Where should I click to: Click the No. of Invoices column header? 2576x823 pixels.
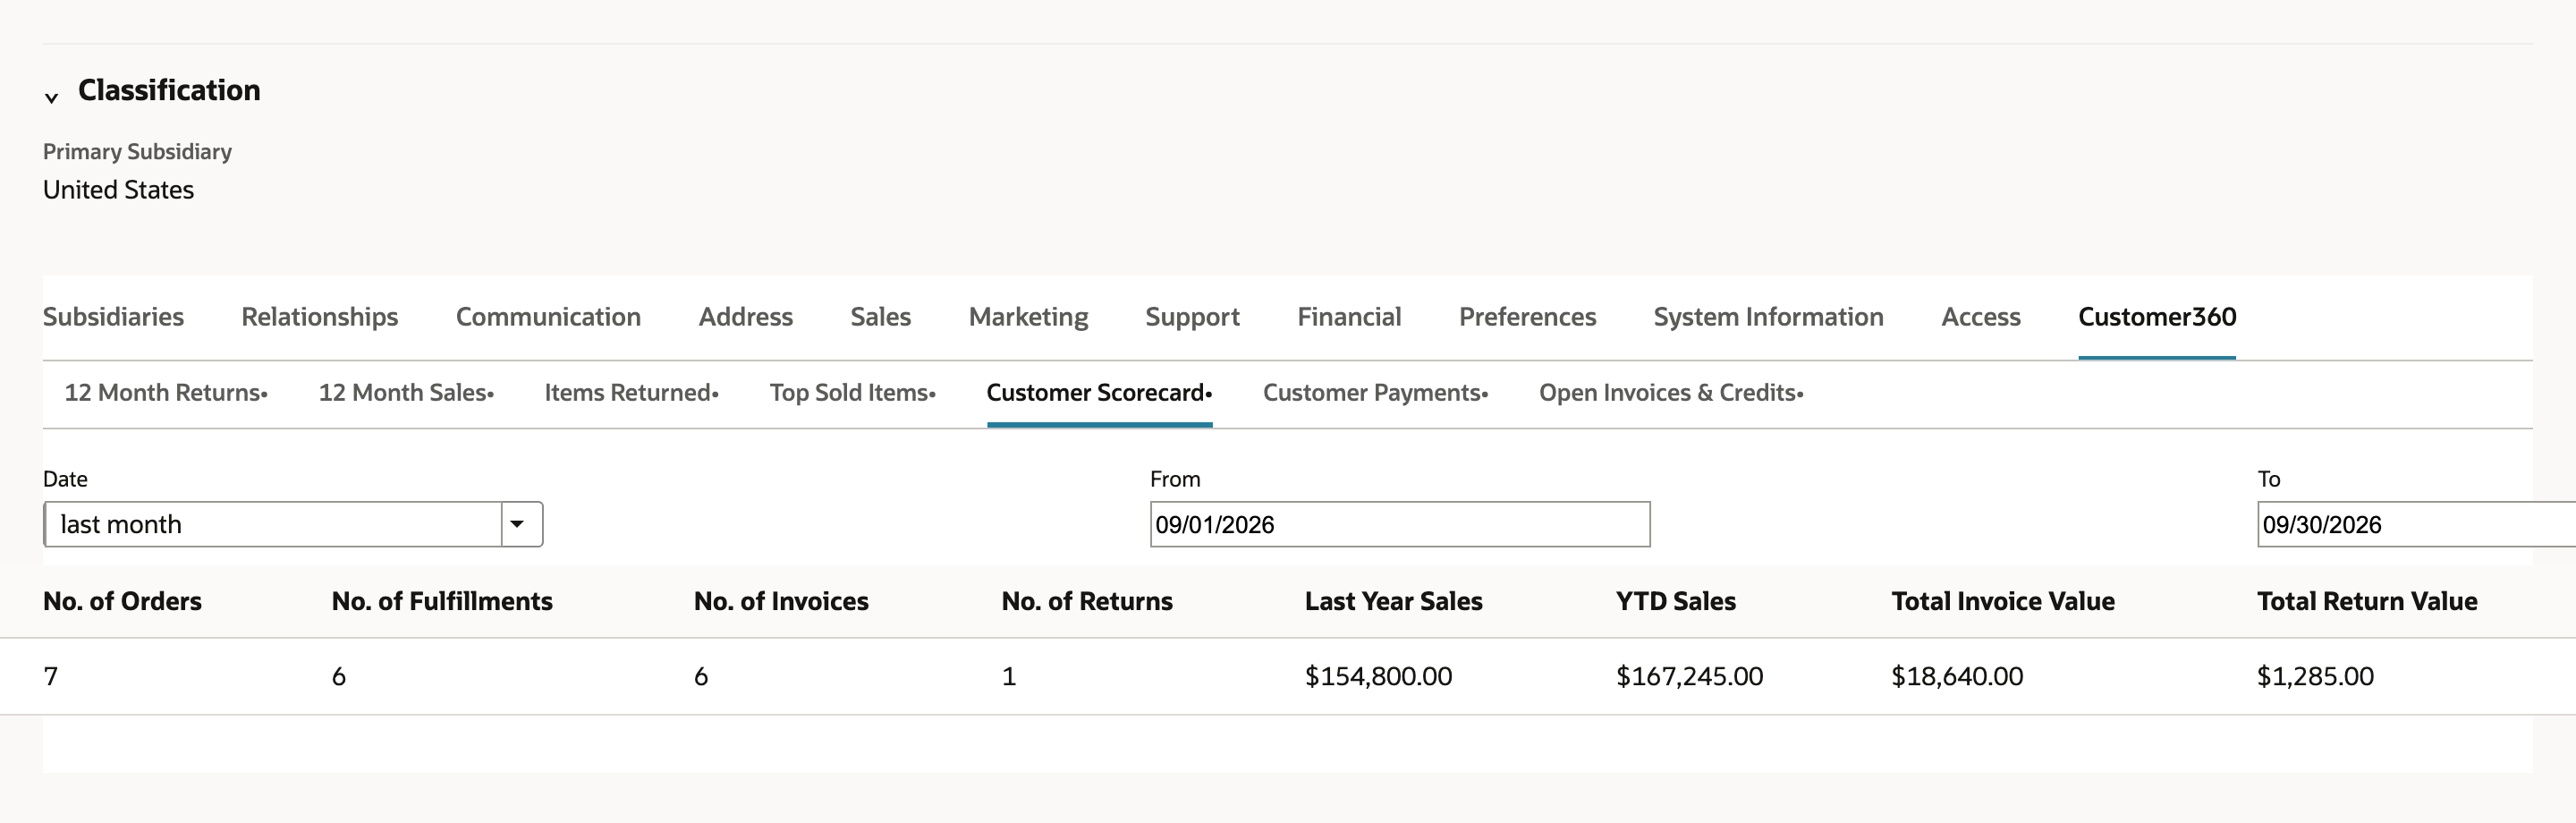click(x=781, y=601)
